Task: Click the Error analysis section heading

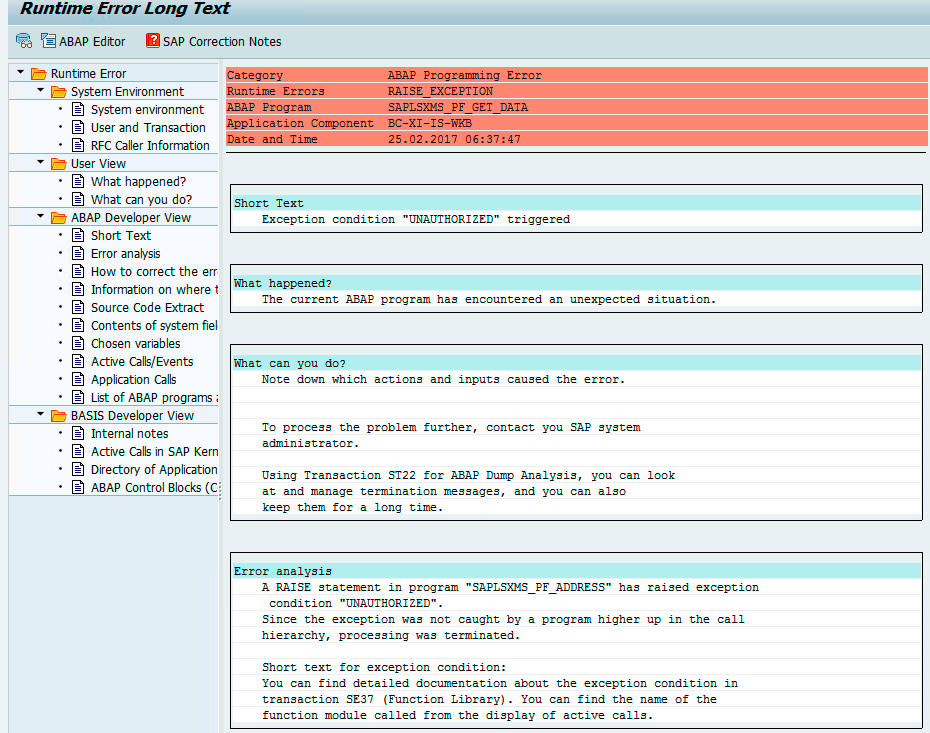Action: (x=282, y=572)
